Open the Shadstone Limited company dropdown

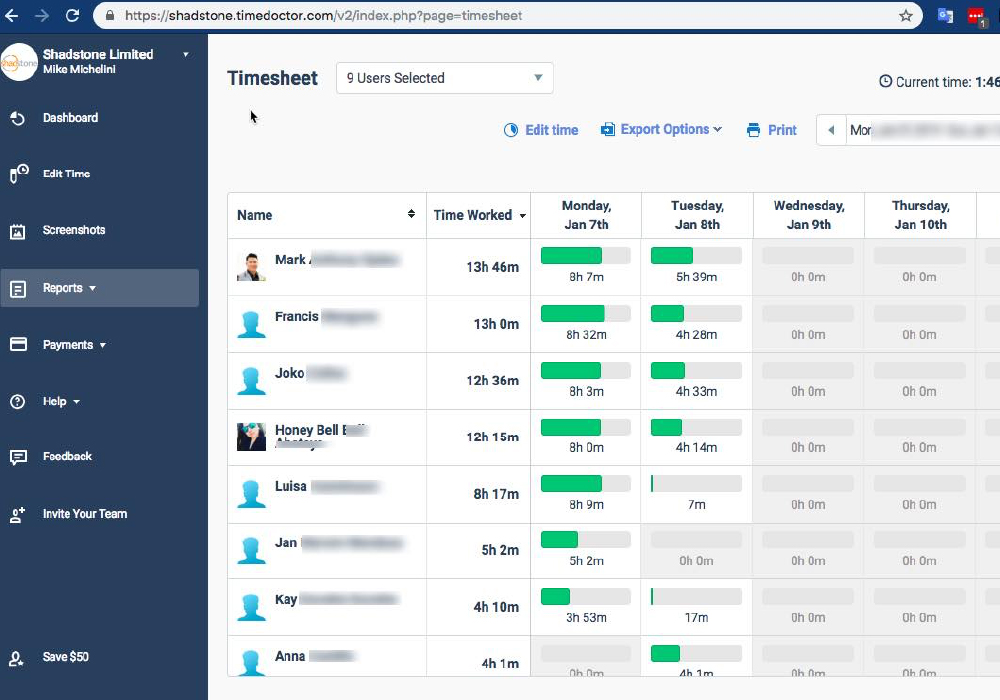[x=185, y=55]
